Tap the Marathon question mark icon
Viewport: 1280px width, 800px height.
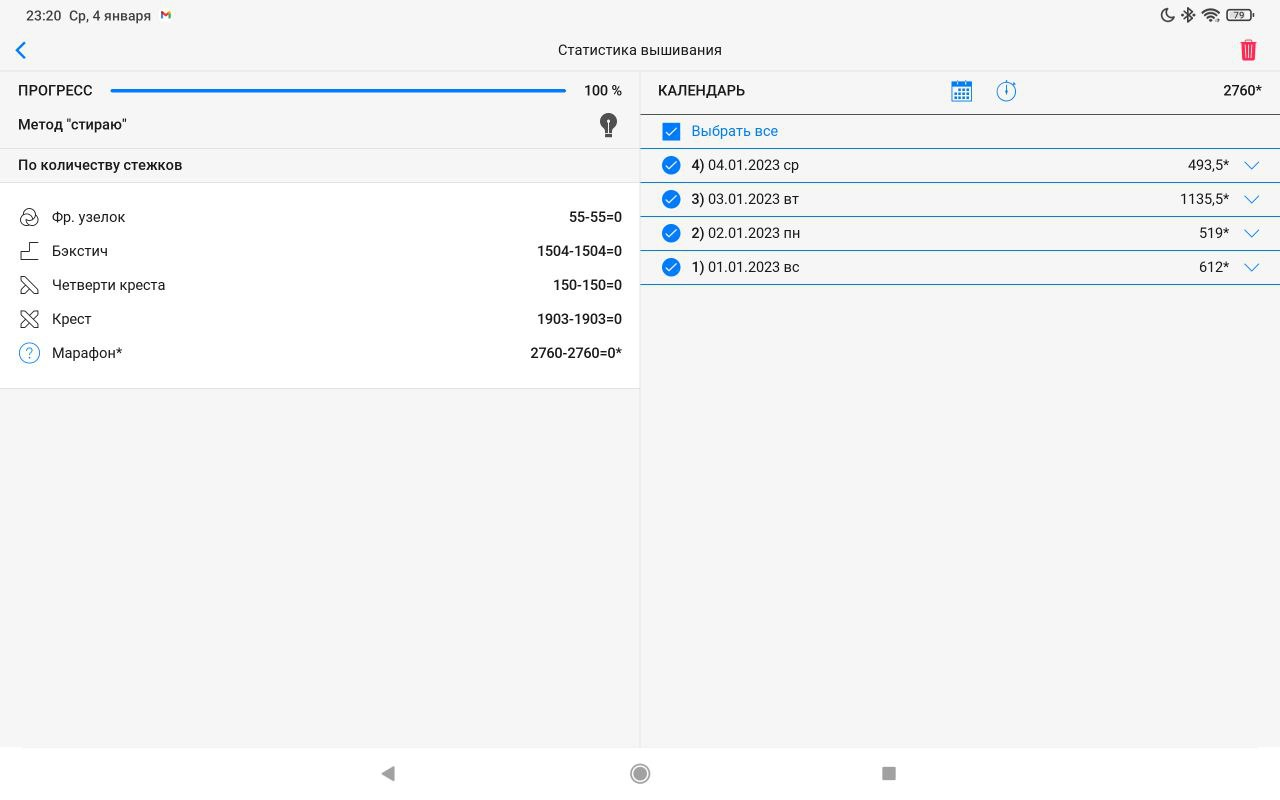[29, 353]
